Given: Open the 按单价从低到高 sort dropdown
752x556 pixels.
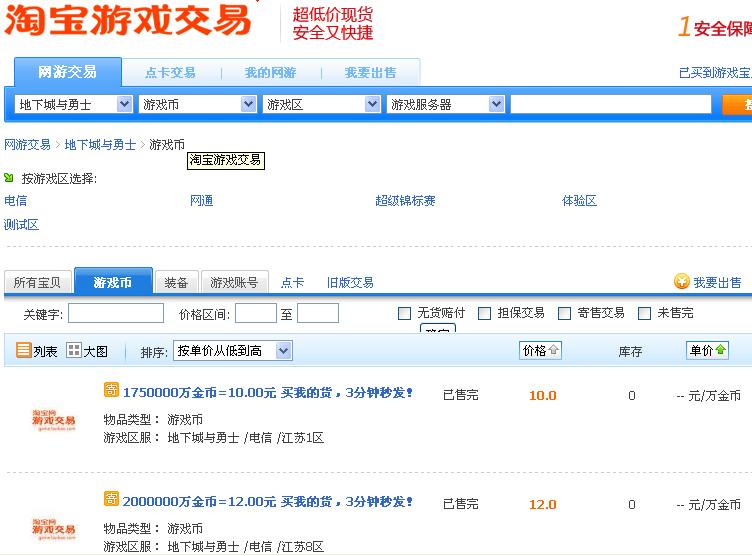Looking at the screenshot, I should coord(233,351).
